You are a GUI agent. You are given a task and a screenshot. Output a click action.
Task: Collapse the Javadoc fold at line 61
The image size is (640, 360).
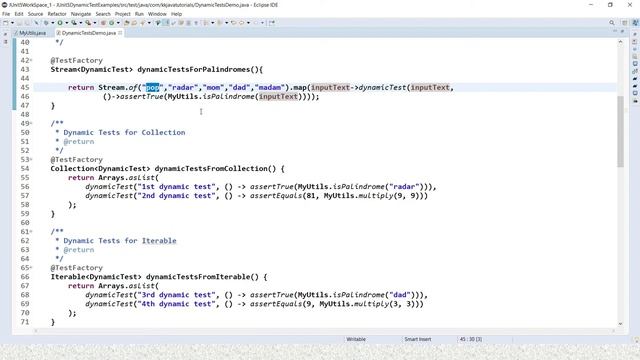(x=31, y=231)
